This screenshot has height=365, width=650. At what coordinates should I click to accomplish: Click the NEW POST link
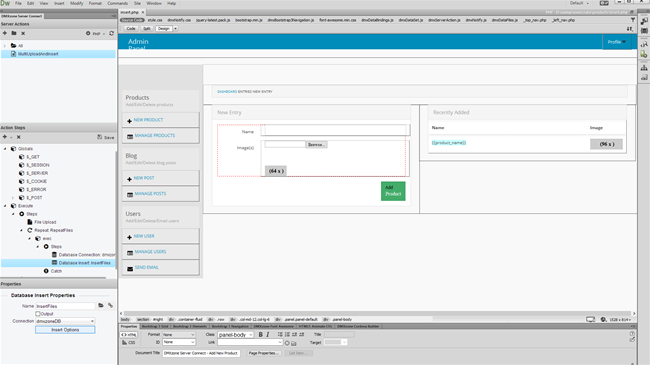coord(144,178)
